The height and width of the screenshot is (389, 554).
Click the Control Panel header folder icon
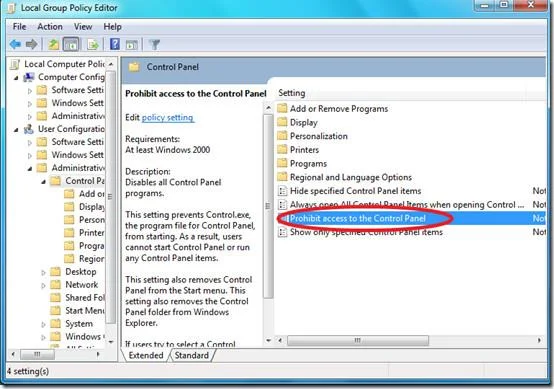pyautogui.click(x=134, y=66)
